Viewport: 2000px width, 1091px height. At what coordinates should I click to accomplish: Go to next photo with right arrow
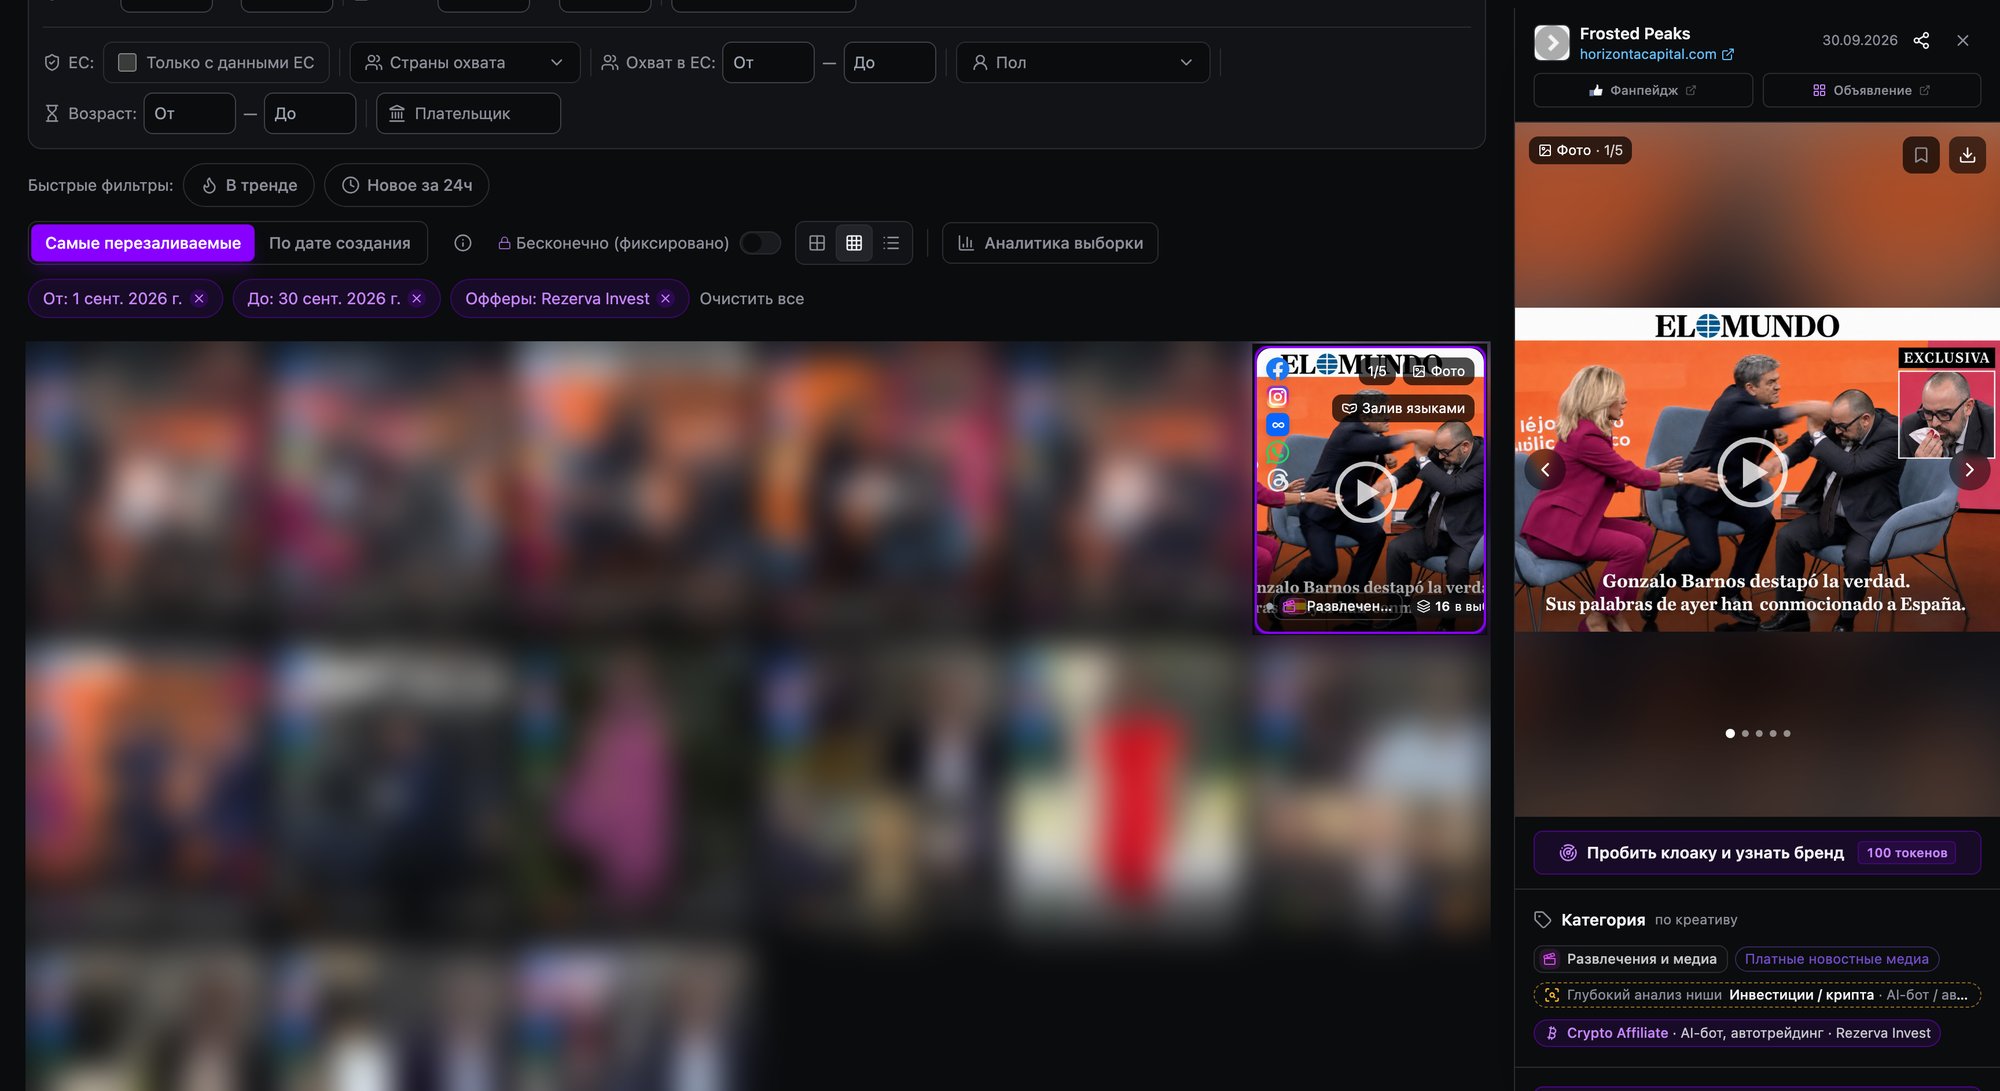pyautogui.click(x=1969, y=469)
